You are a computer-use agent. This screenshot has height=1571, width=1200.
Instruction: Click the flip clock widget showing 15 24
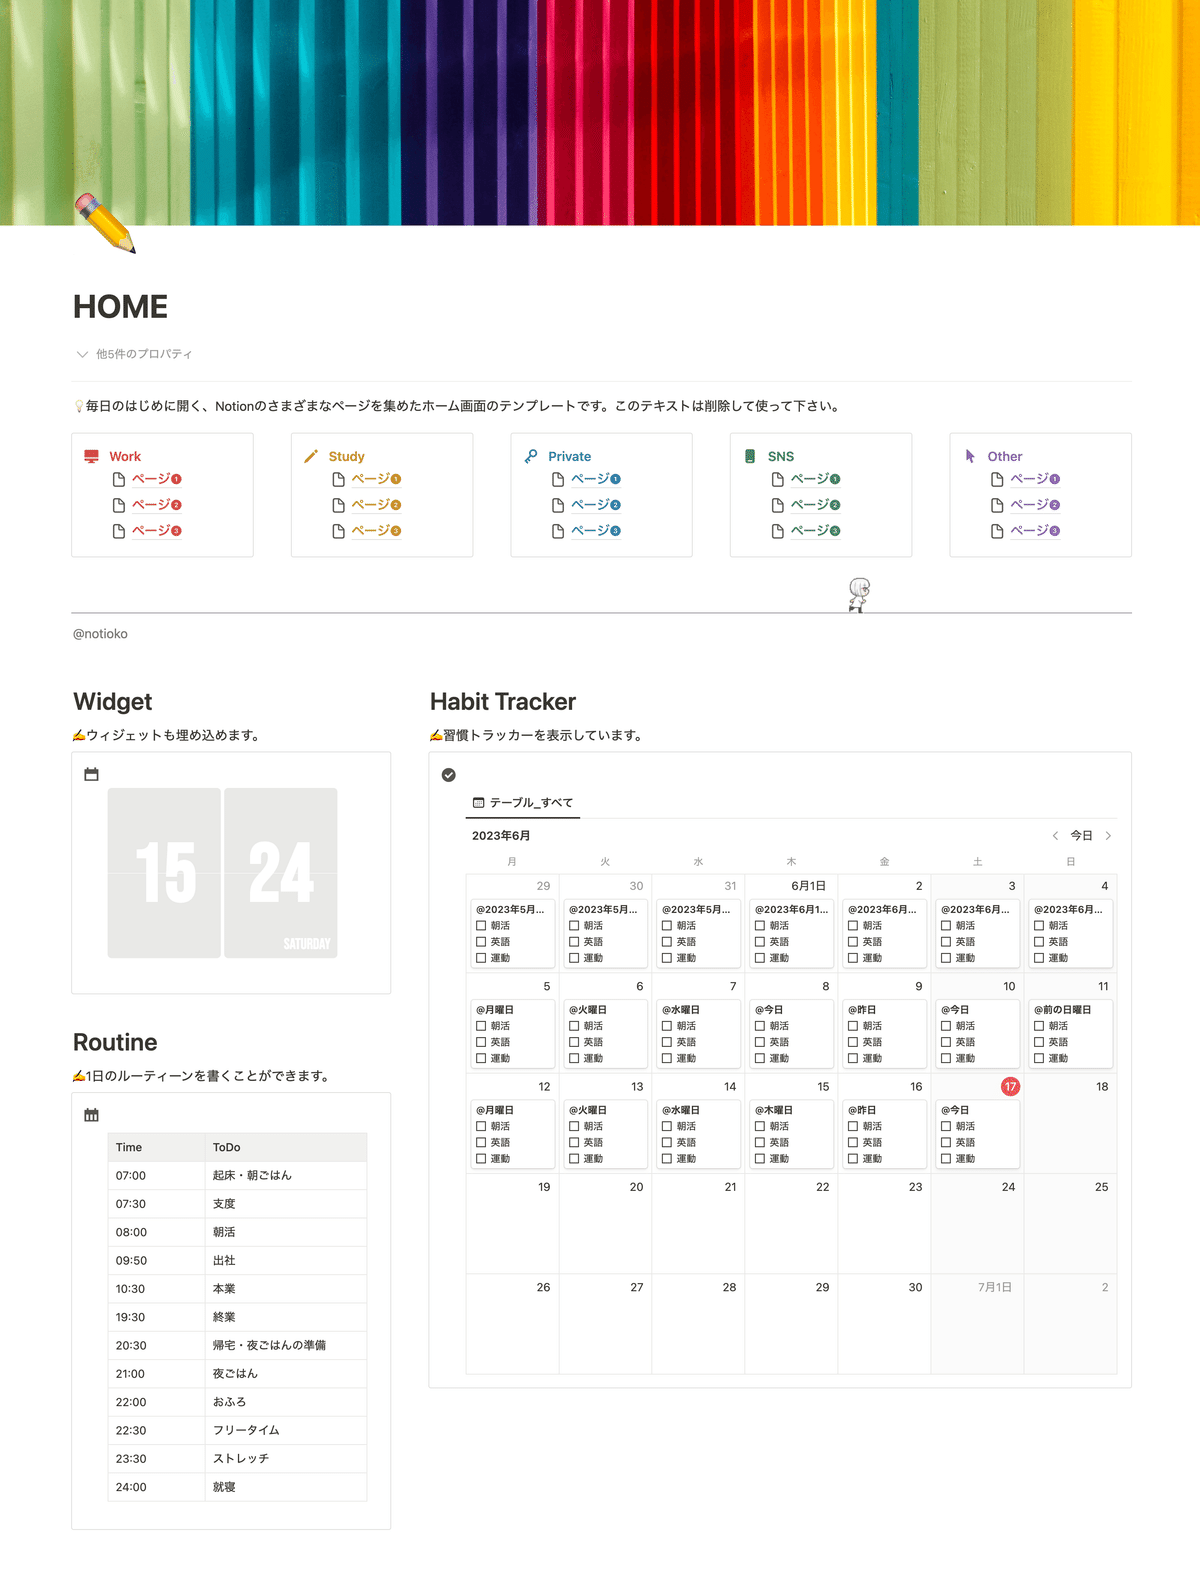222,873
